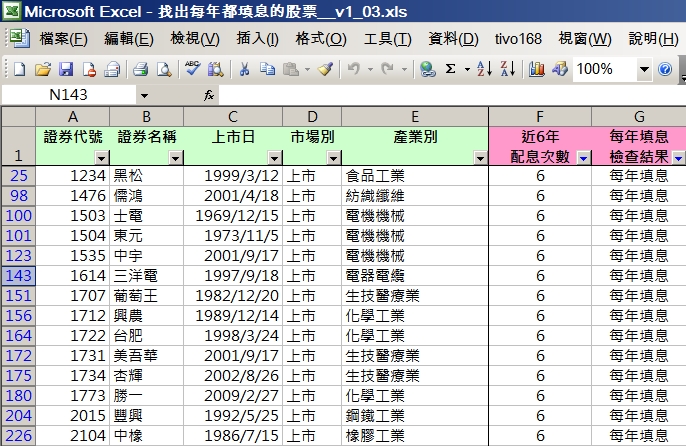Open a file with the folder icon
The image size is (686, 446).
43,69
